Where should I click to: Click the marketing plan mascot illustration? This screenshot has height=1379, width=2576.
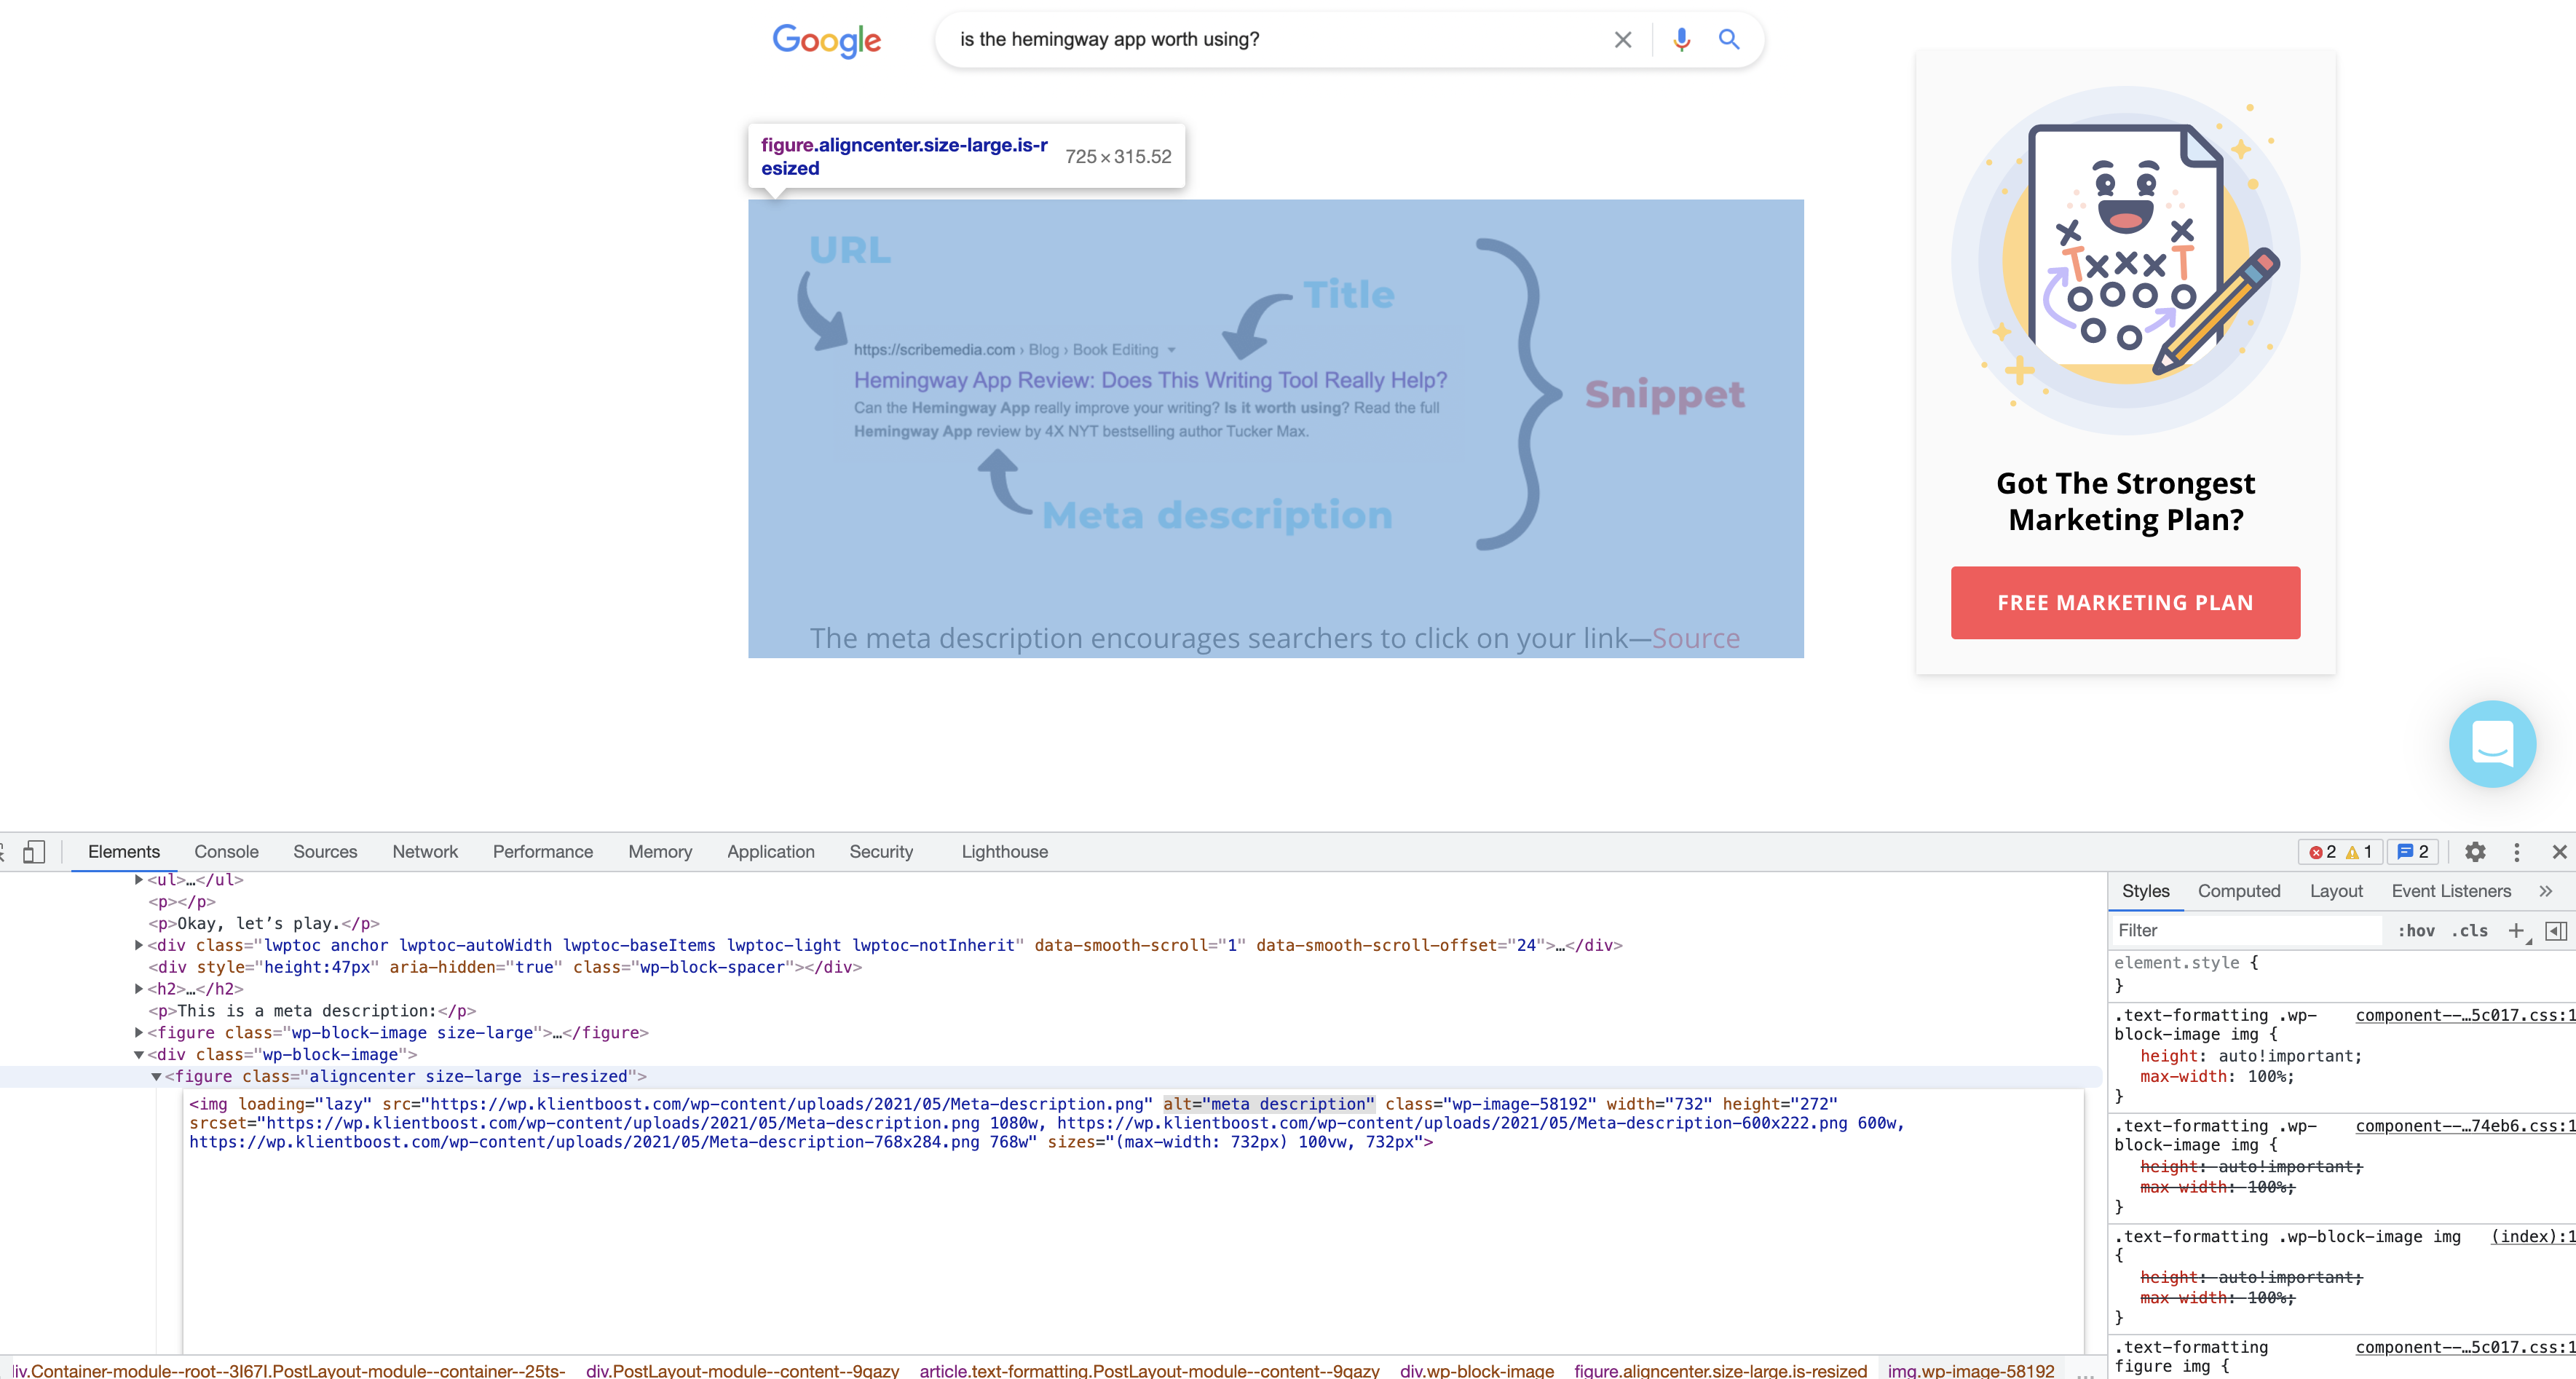click(2125, 260)
